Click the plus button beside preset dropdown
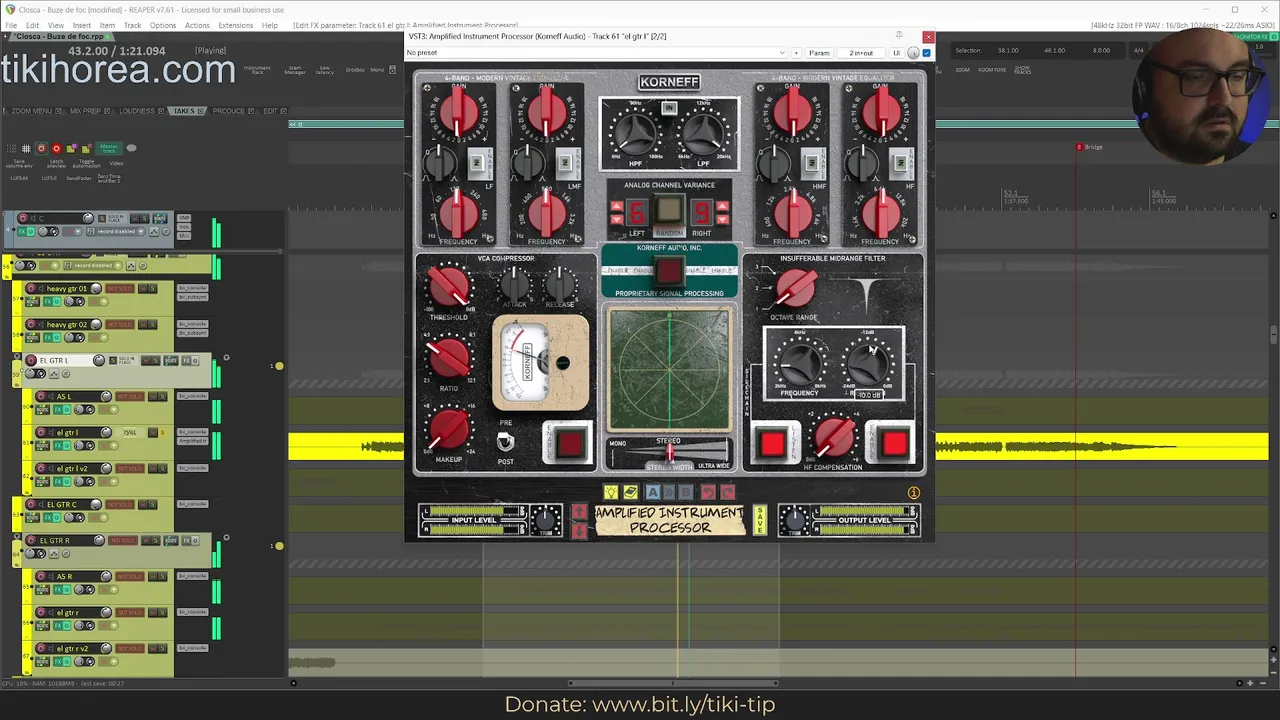 point(796,52)
